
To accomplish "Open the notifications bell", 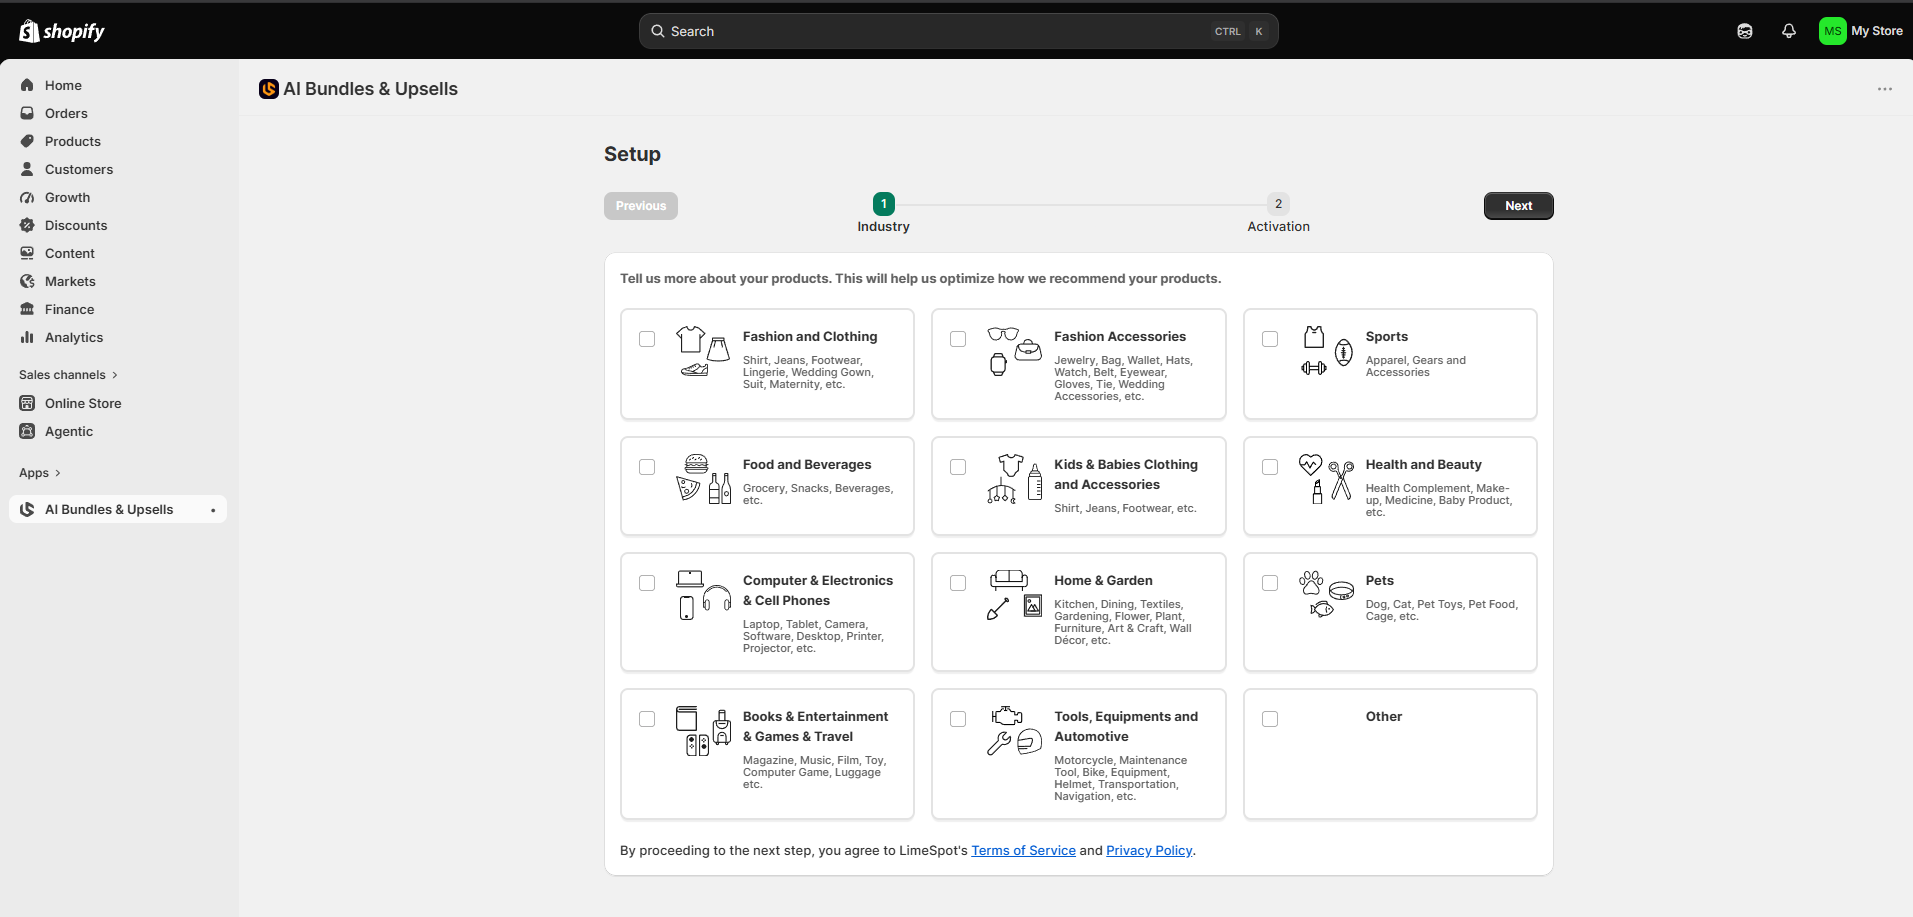I will point(1789,31).
